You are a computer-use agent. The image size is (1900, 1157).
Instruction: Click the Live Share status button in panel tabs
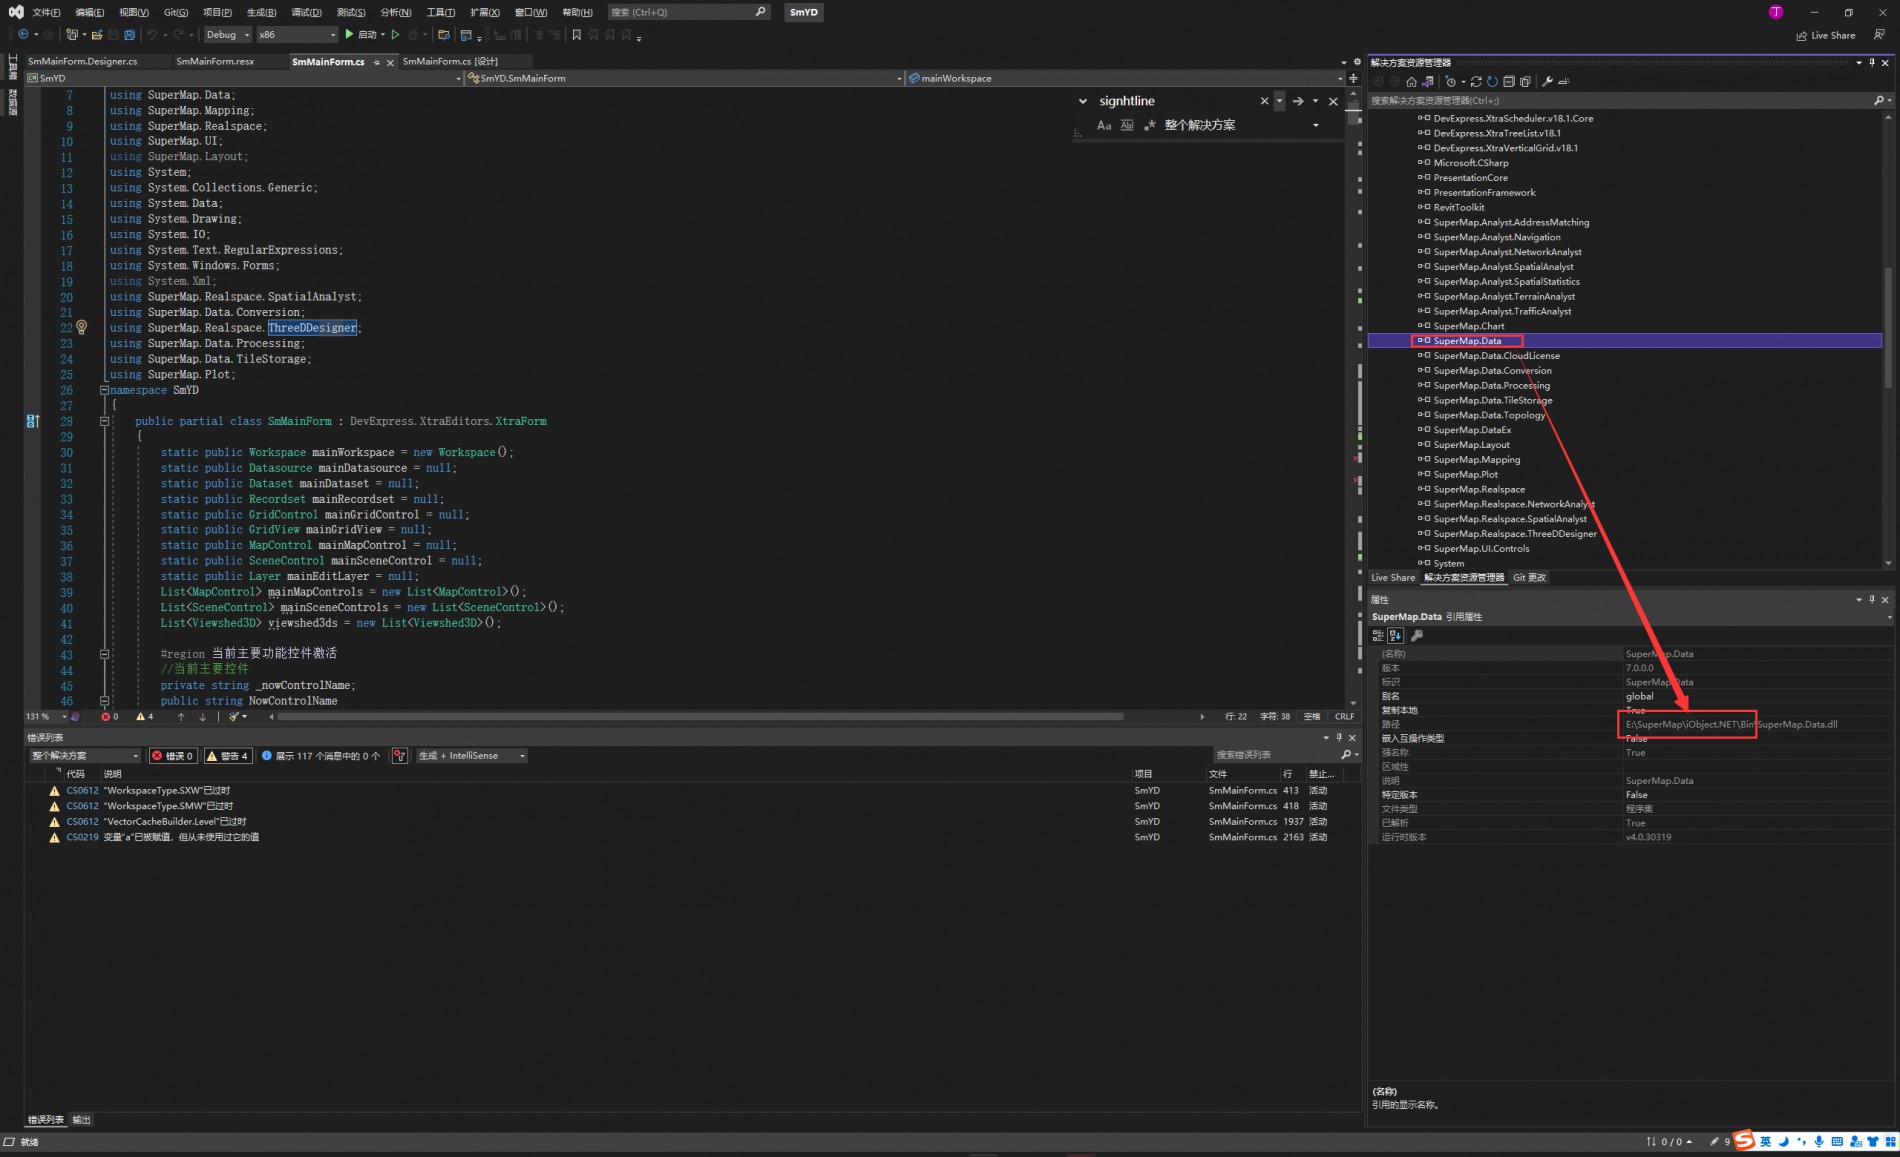tap(1393, 577)
